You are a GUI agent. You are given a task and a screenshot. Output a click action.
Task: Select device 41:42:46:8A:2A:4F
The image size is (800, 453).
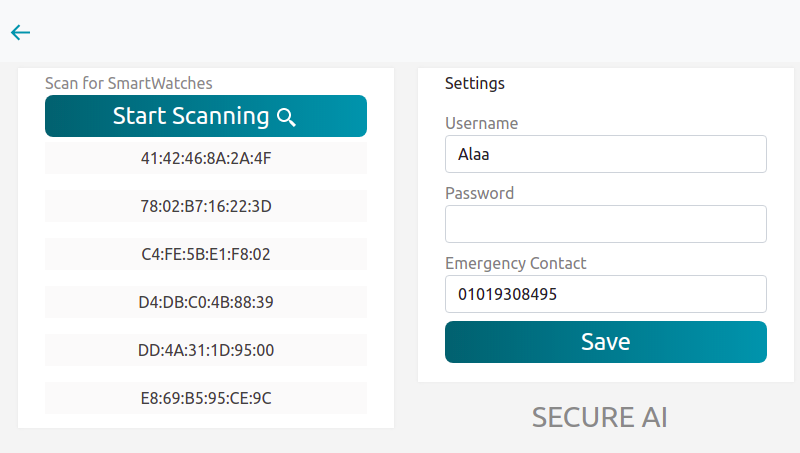pyautogui.click(x=206, y=158)
